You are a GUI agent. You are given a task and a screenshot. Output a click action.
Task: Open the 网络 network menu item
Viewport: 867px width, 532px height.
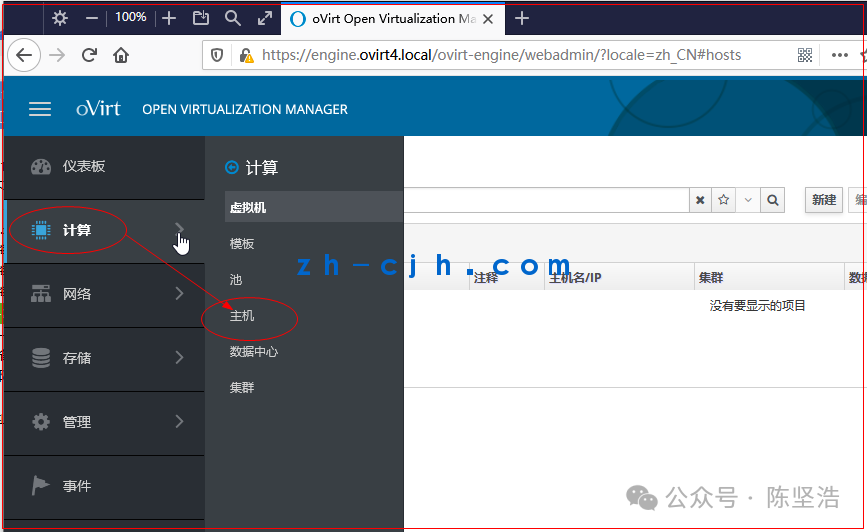click(104, 294)
